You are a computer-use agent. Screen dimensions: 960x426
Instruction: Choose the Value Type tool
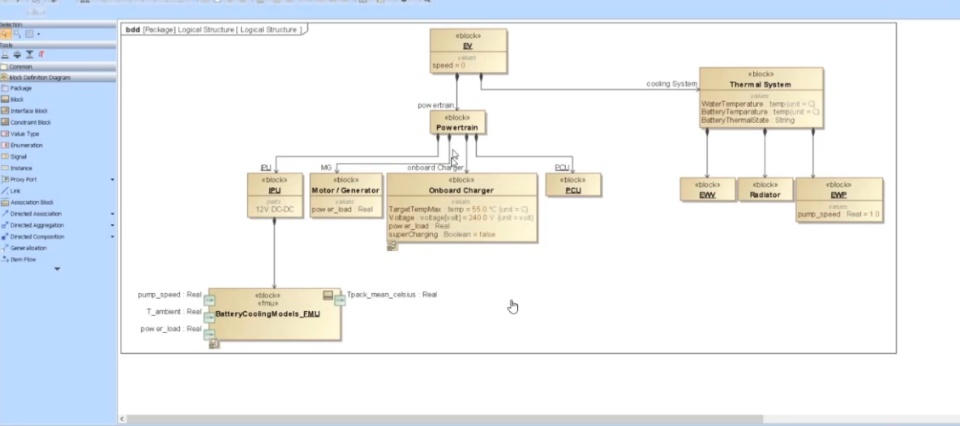(x=20, y=133)
